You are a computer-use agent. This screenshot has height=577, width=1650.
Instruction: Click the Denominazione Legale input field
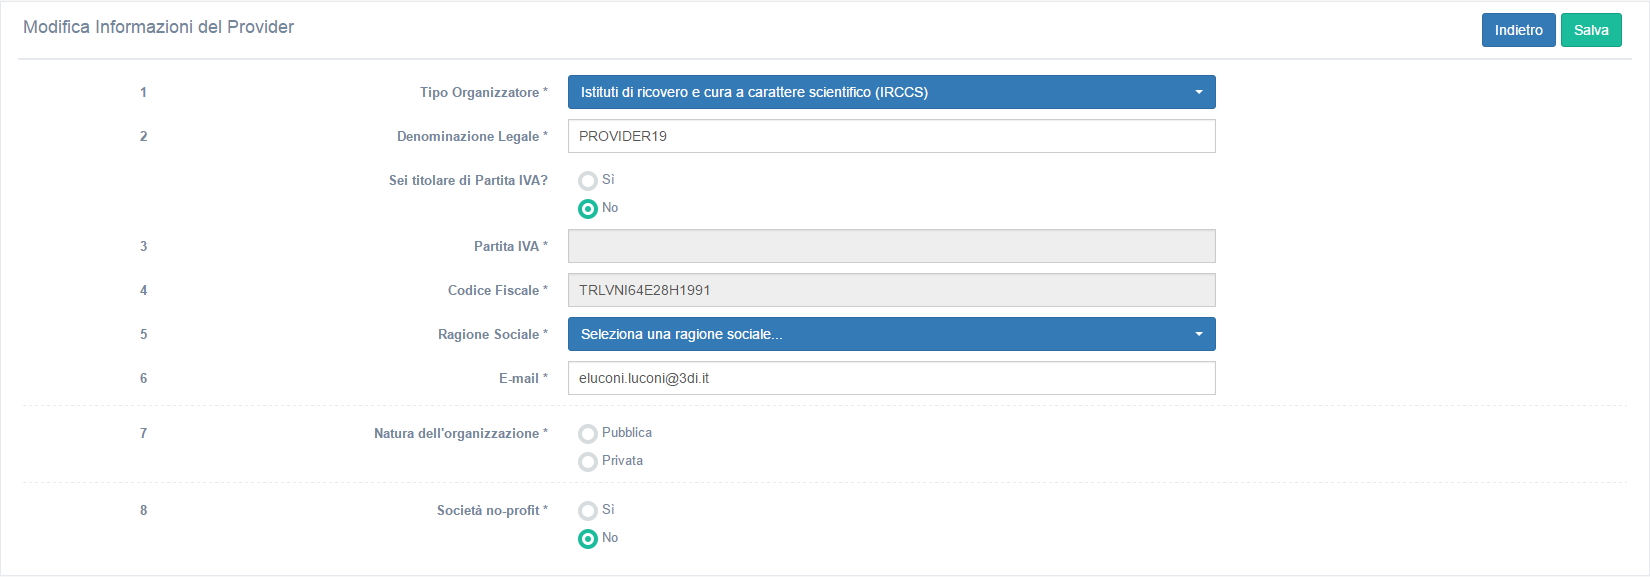[x=890, y=136]
